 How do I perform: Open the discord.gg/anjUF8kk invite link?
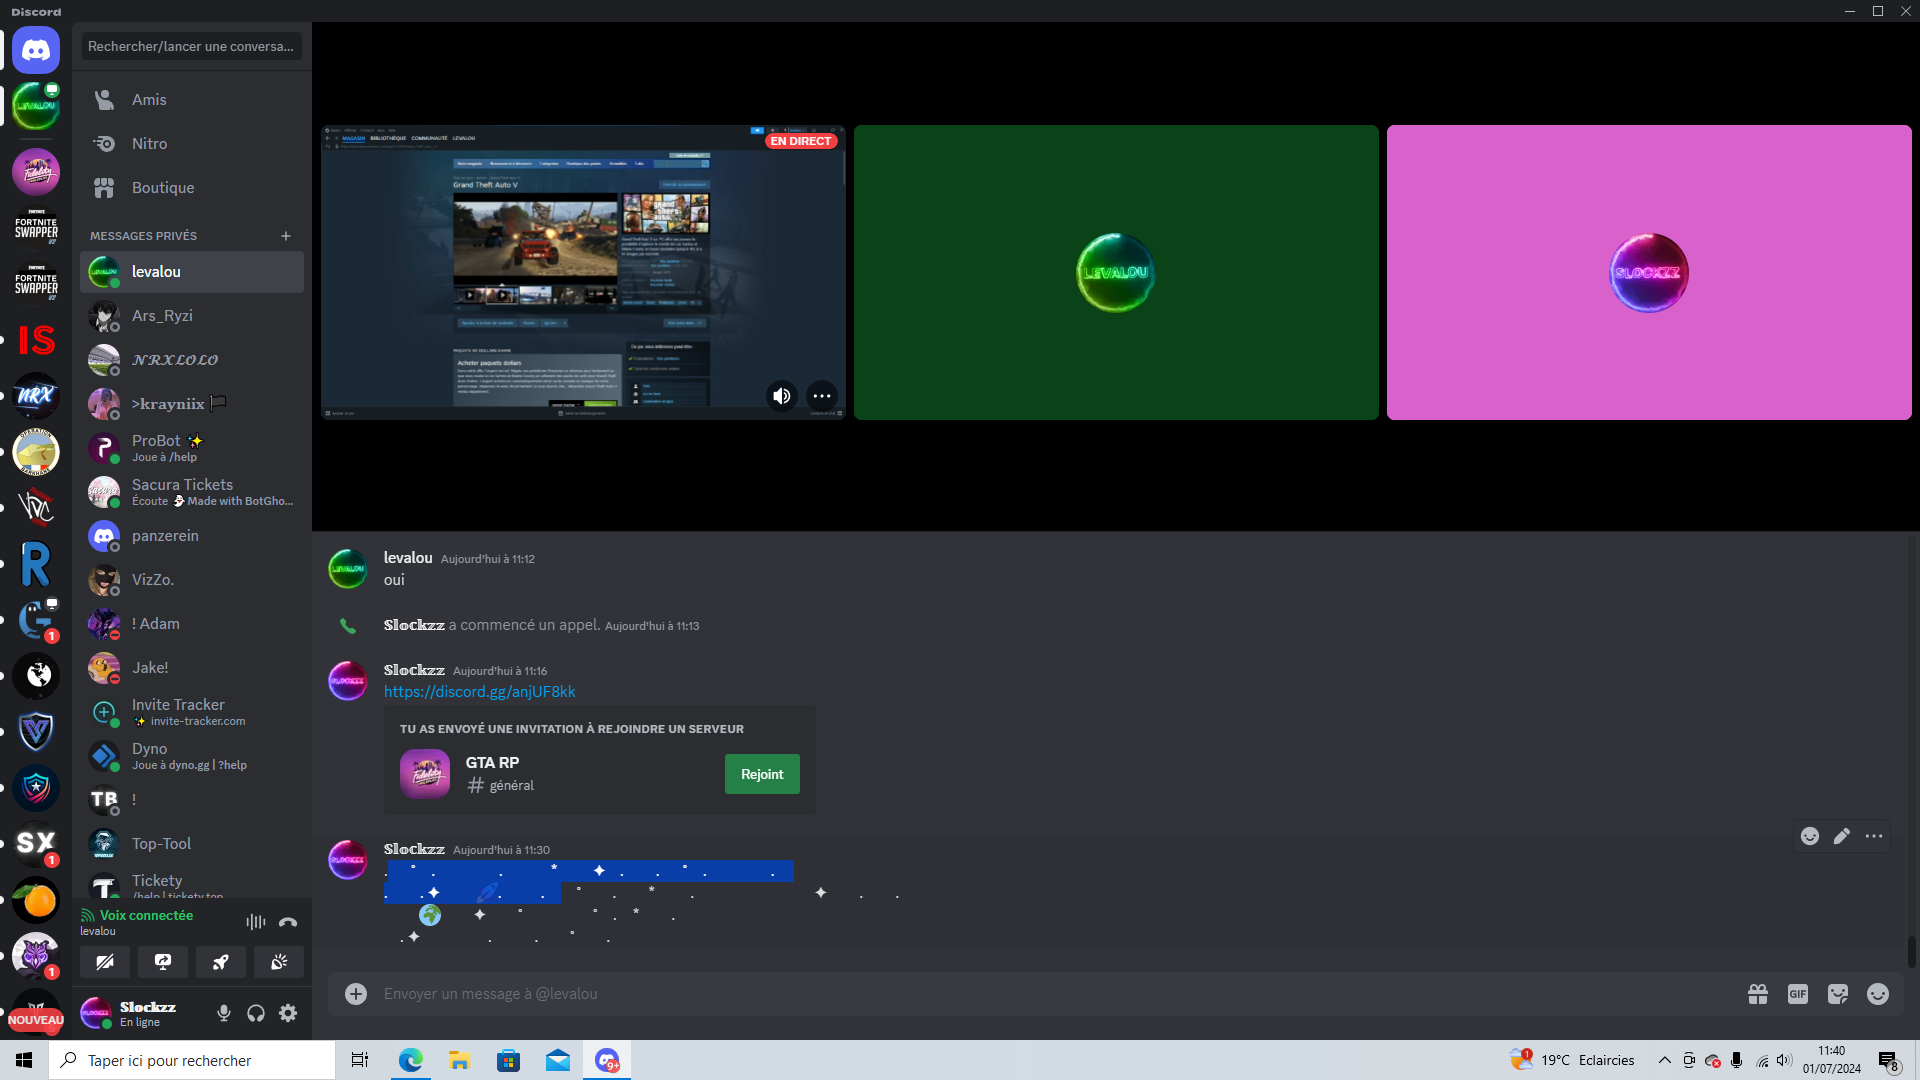pyautogui.click(x=479, y=692)
